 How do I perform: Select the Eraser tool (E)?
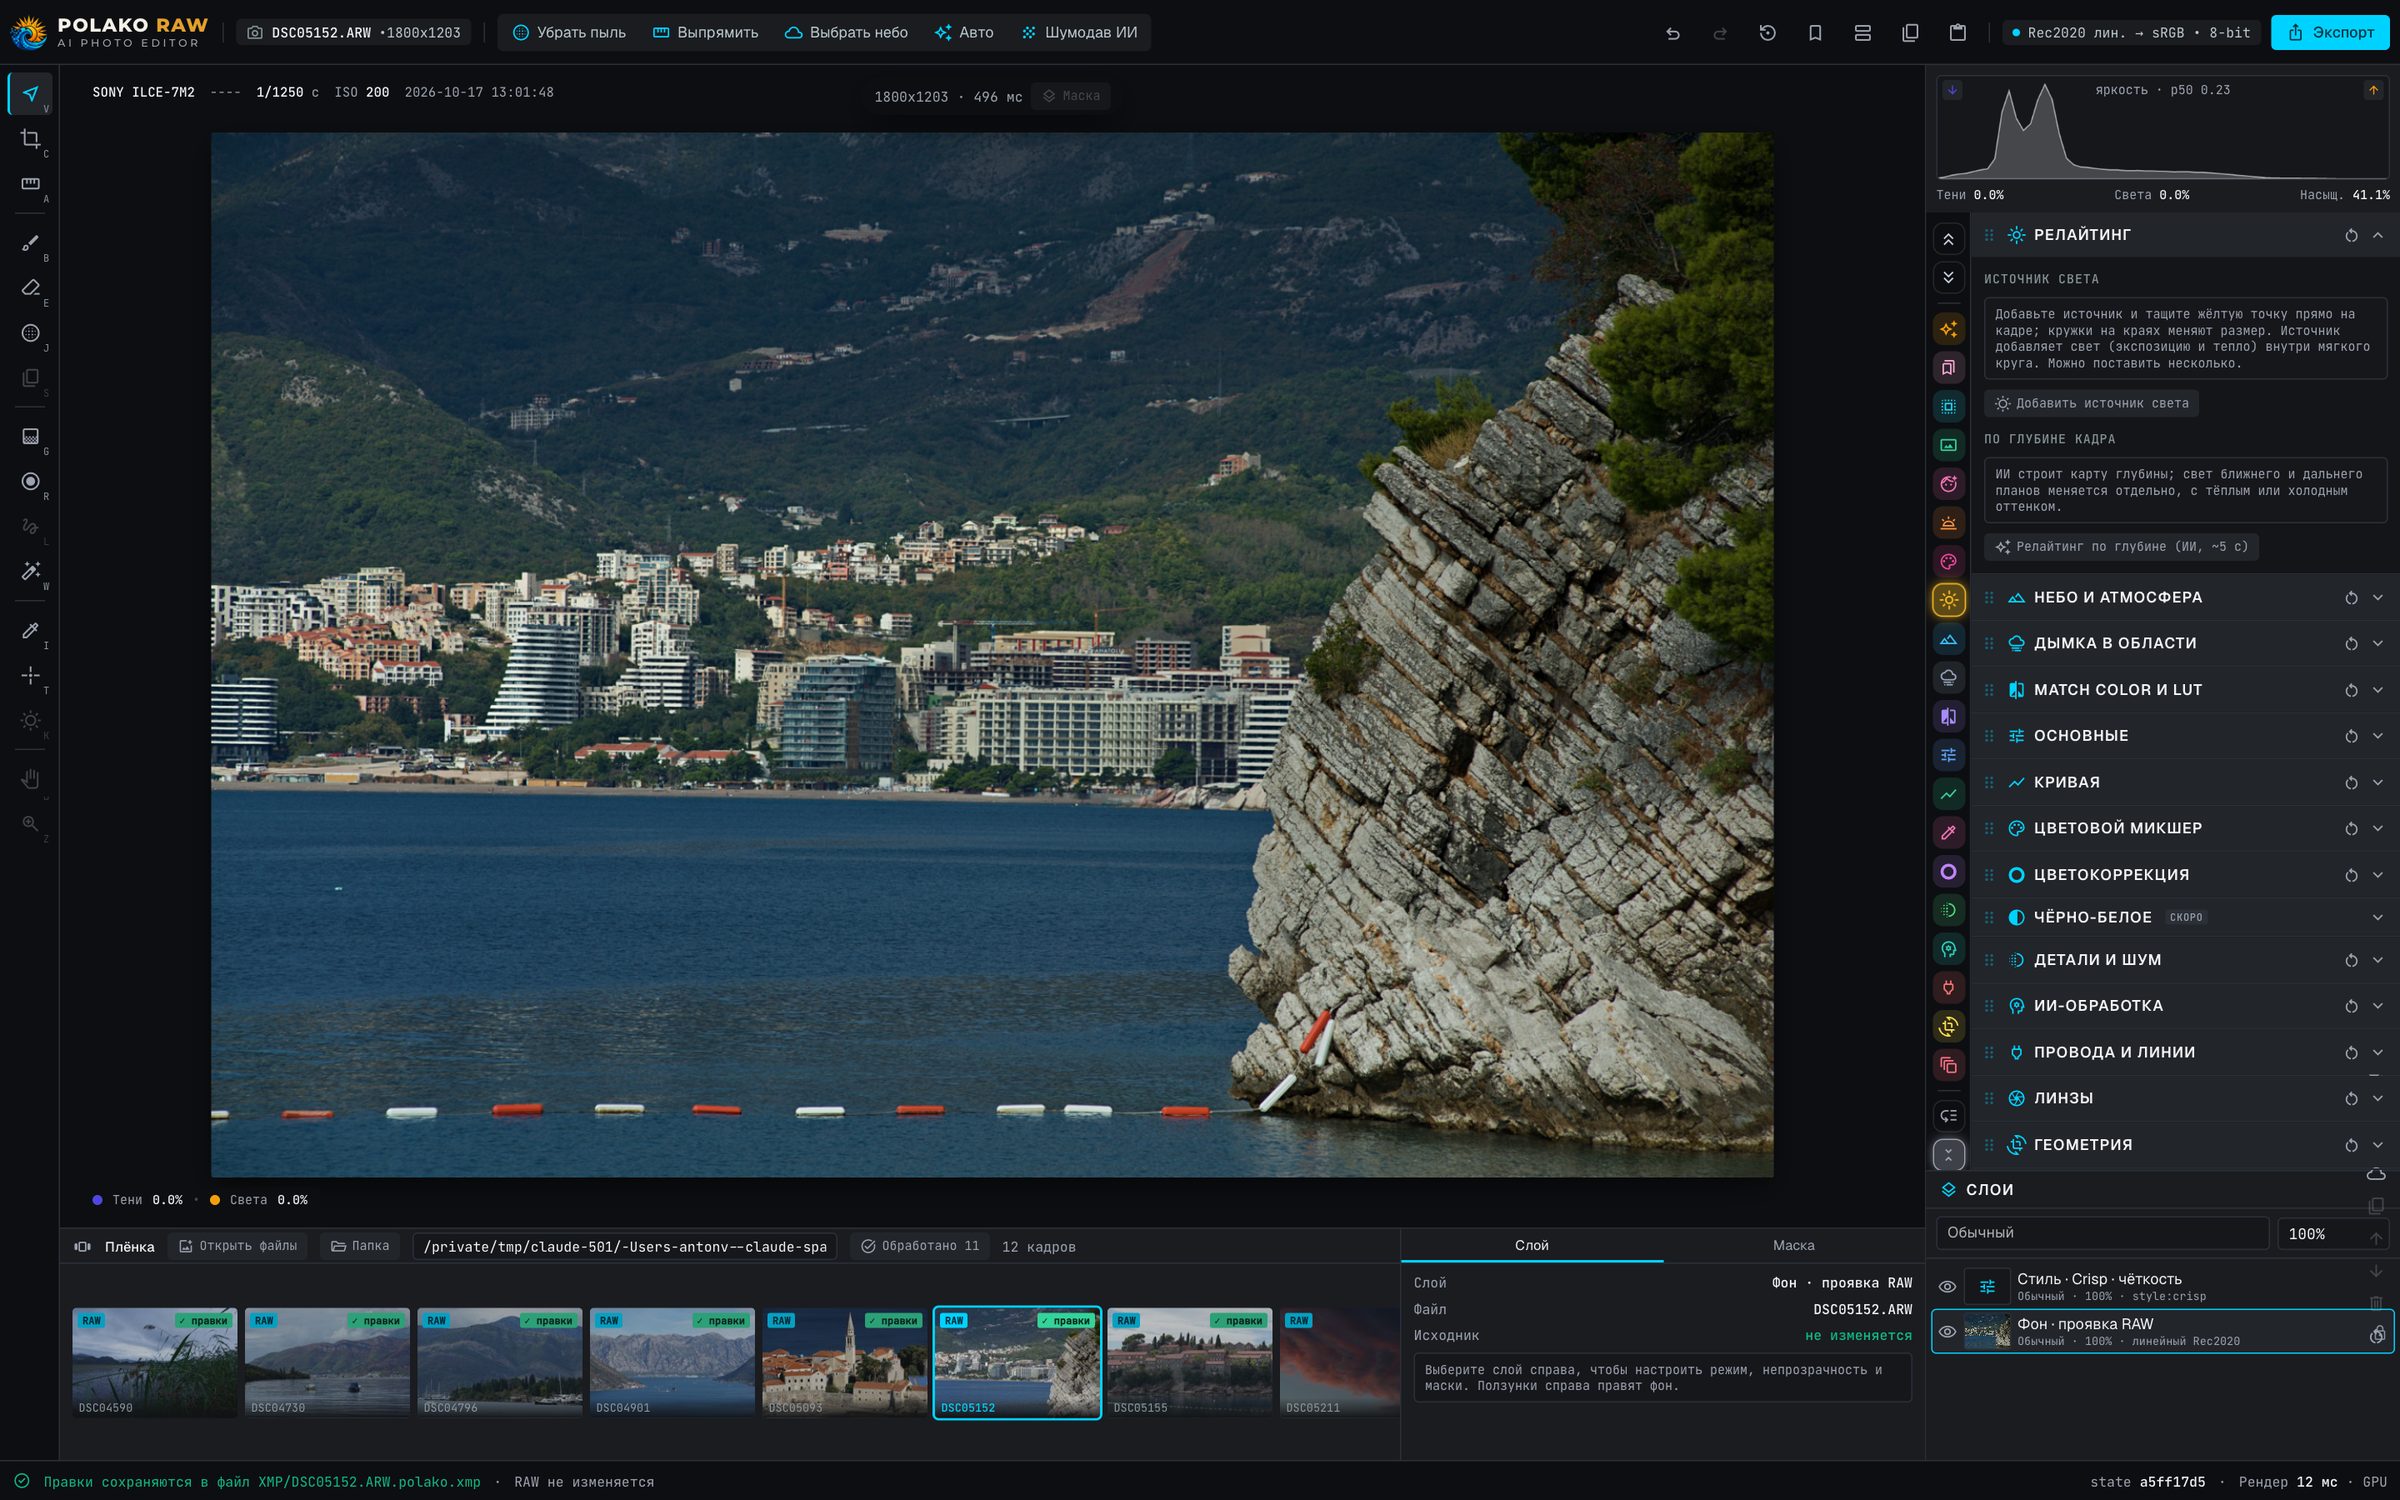31,288
